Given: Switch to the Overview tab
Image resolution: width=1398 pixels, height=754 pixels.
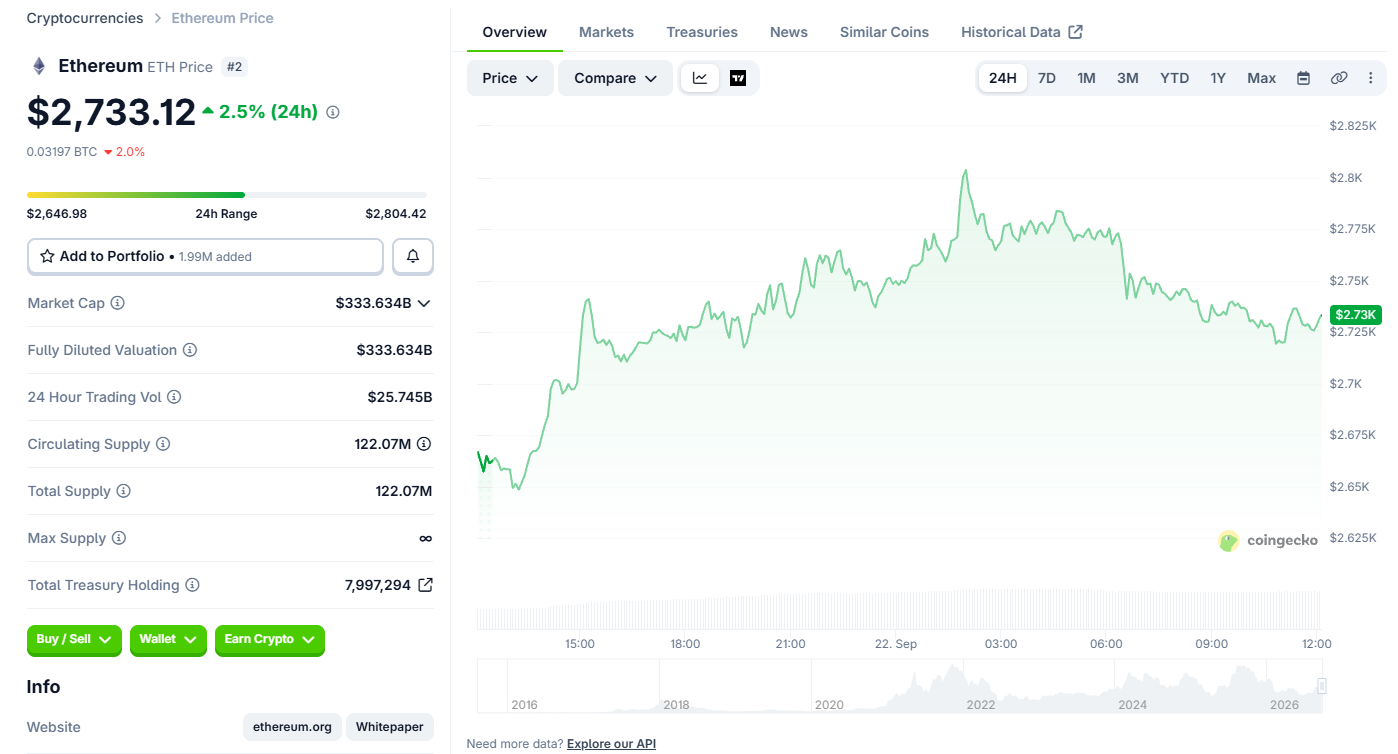Looking at the screenshot, I should pyautogui.click(x=515, y=32).
